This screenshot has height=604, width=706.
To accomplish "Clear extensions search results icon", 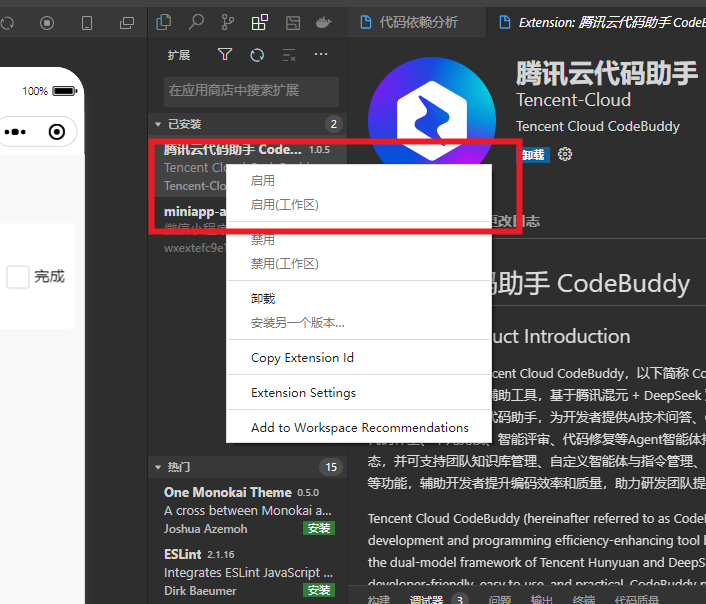I will tap(289, 55).
